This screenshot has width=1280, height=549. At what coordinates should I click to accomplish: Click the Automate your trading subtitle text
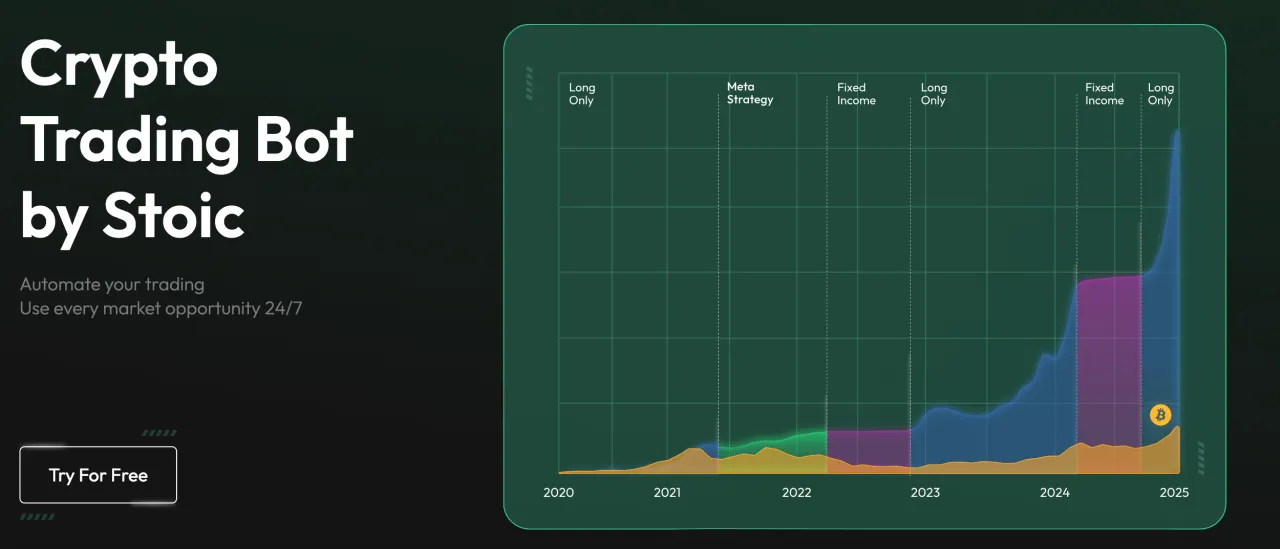click(112, 285)
